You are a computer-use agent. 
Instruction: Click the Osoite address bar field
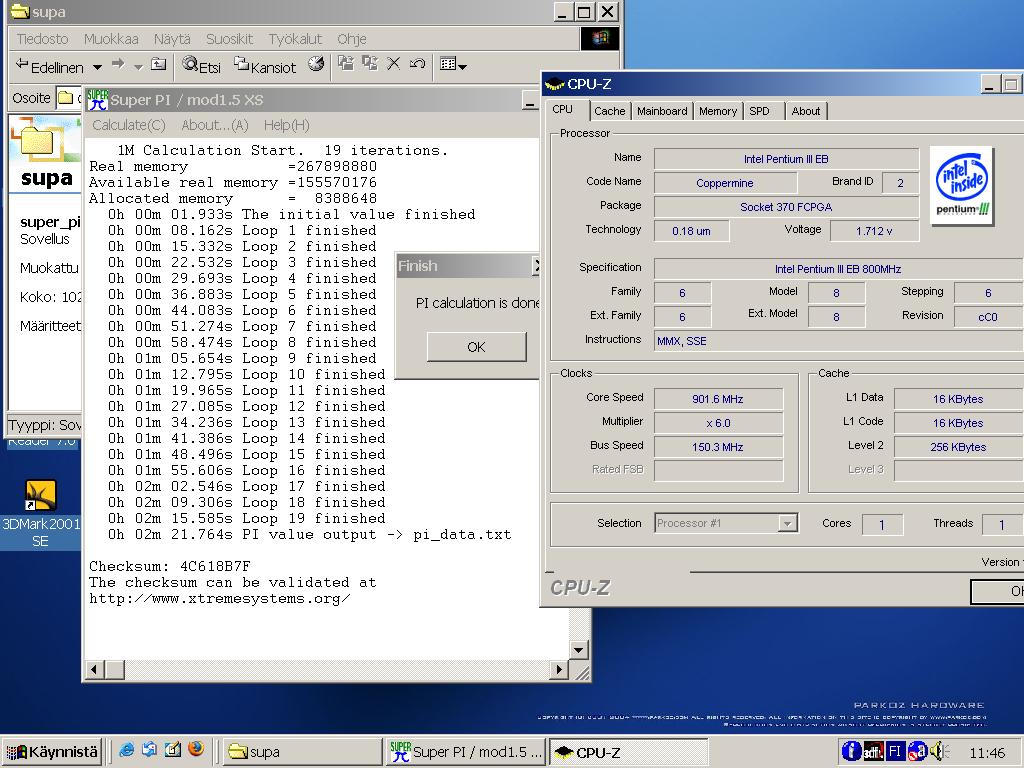[x=68, y=98]
